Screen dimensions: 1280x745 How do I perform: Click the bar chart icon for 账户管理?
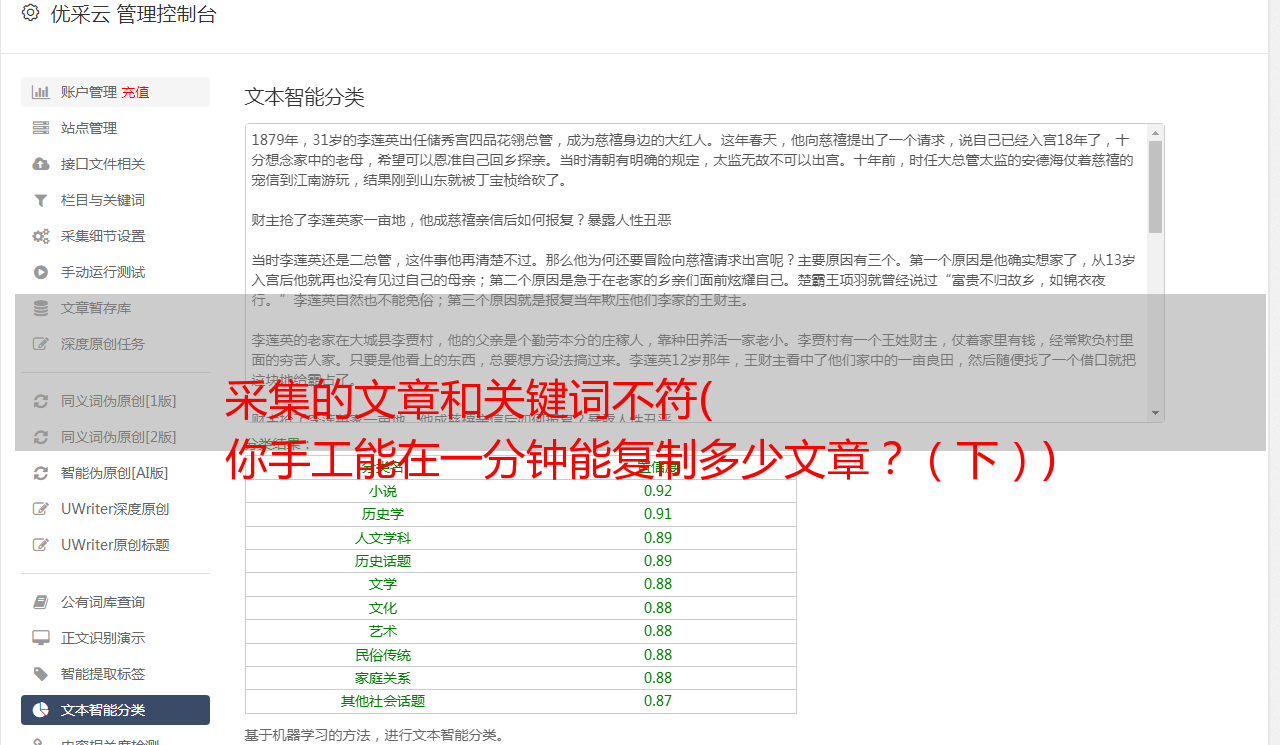(x=41, y=92)
